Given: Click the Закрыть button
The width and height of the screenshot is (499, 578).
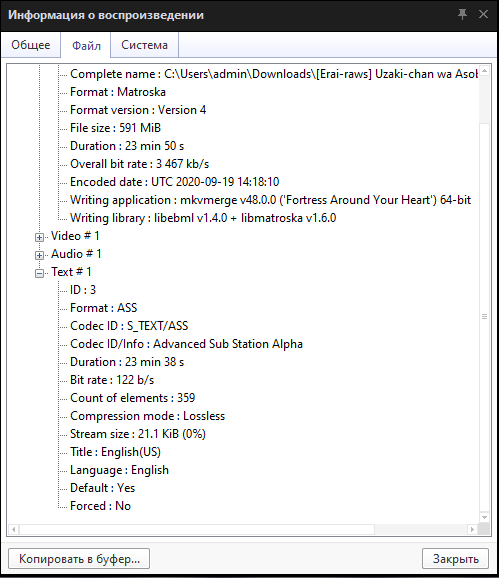Looking at the screenshot, I should [456, 559].
